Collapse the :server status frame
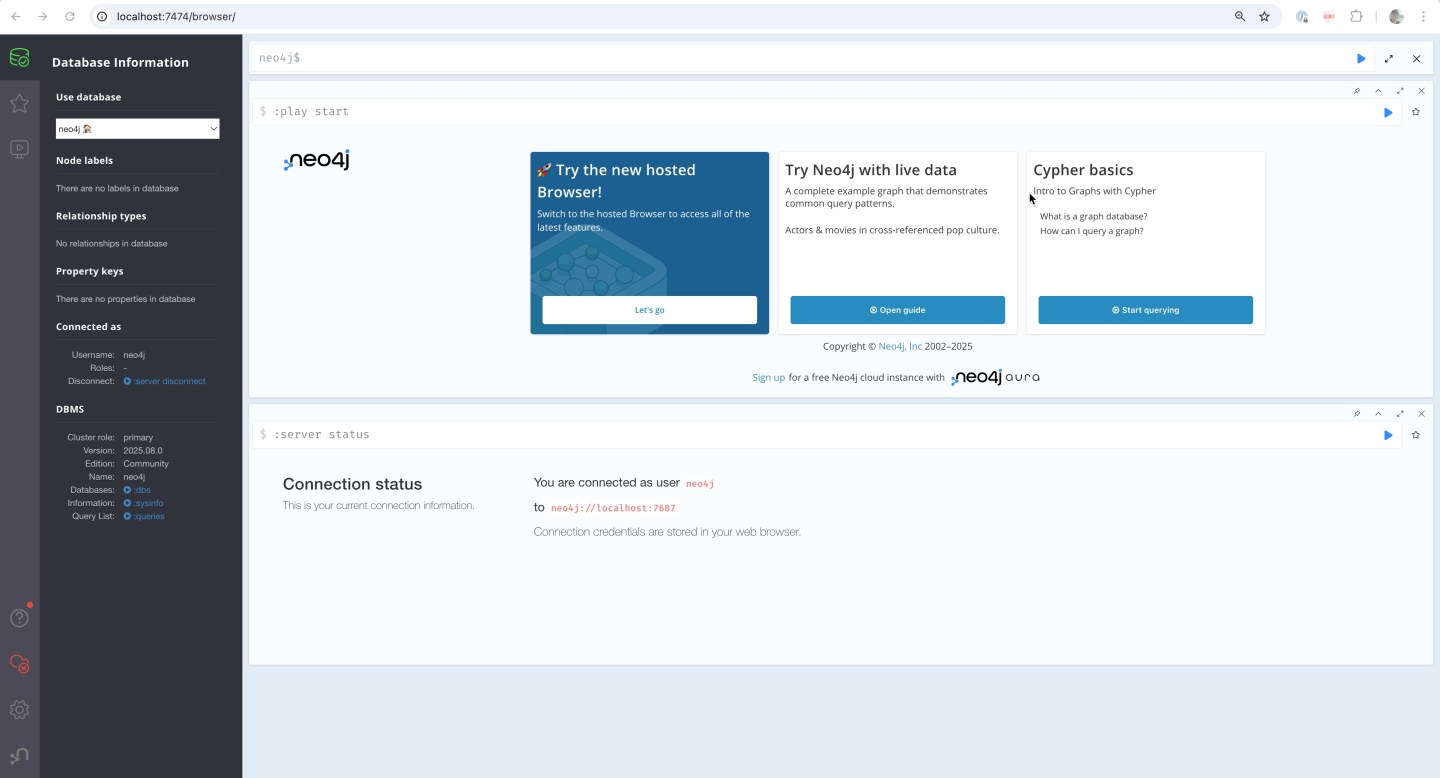The image size is (1440, 778). click(x=1378, y=413)
